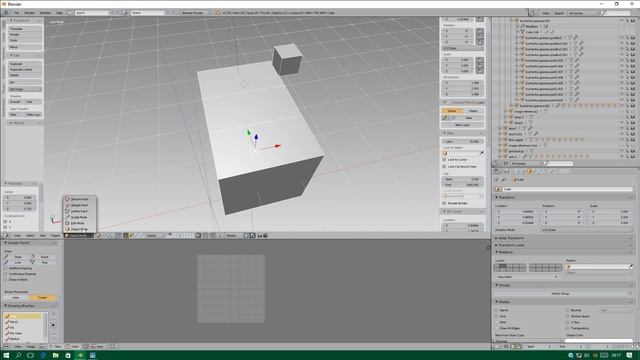Image resolution: width=640 pixels, height=360 pixels.
Task: Apply Smooth shading
Action: coord(16,102)
